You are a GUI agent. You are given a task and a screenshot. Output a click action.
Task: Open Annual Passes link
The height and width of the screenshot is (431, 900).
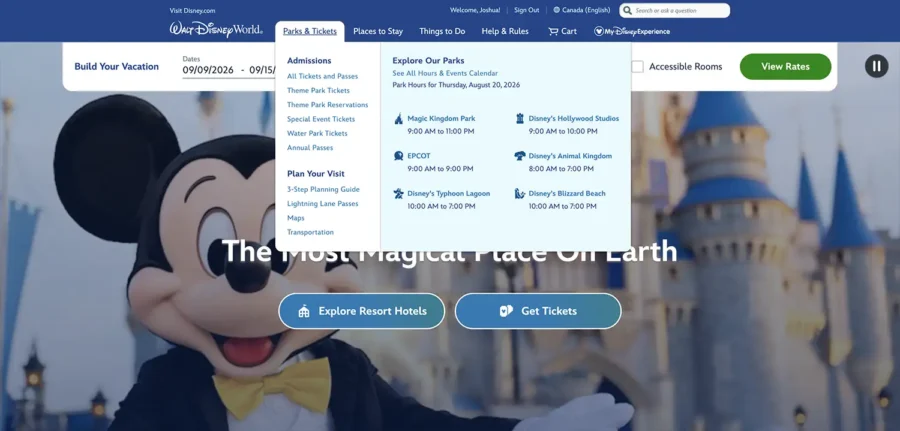[x=310, y=148]
